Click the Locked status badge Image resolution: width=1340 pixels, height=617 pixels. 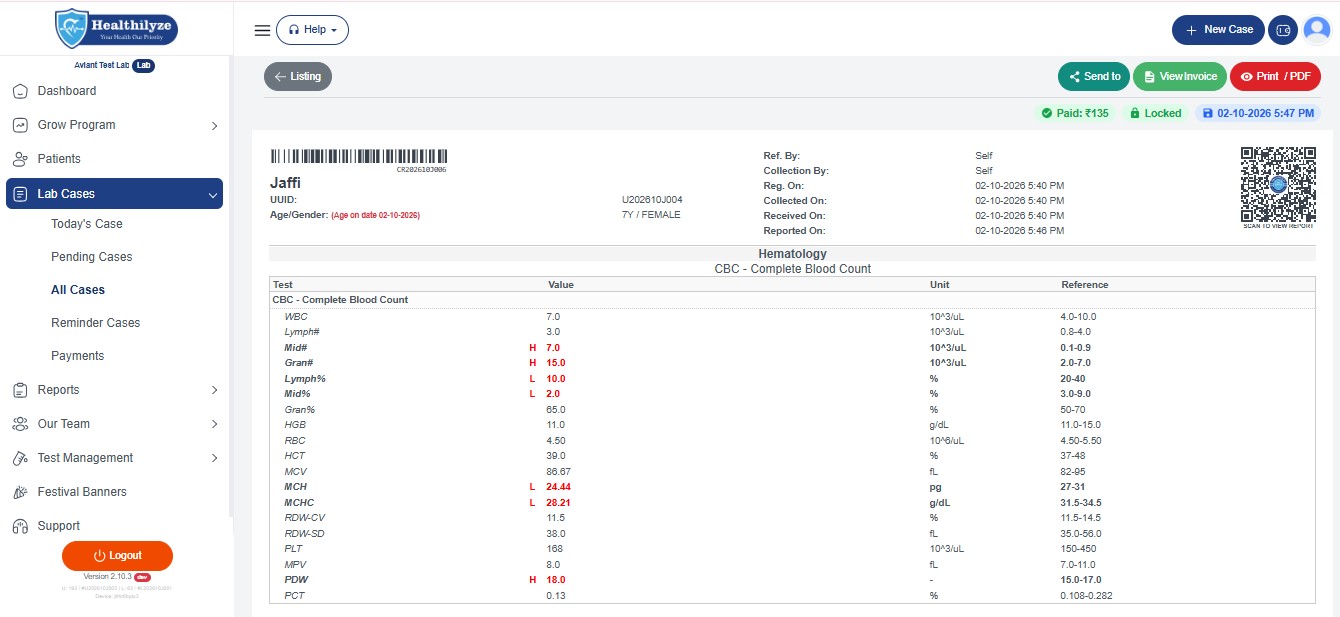(x=1155, y=113)
